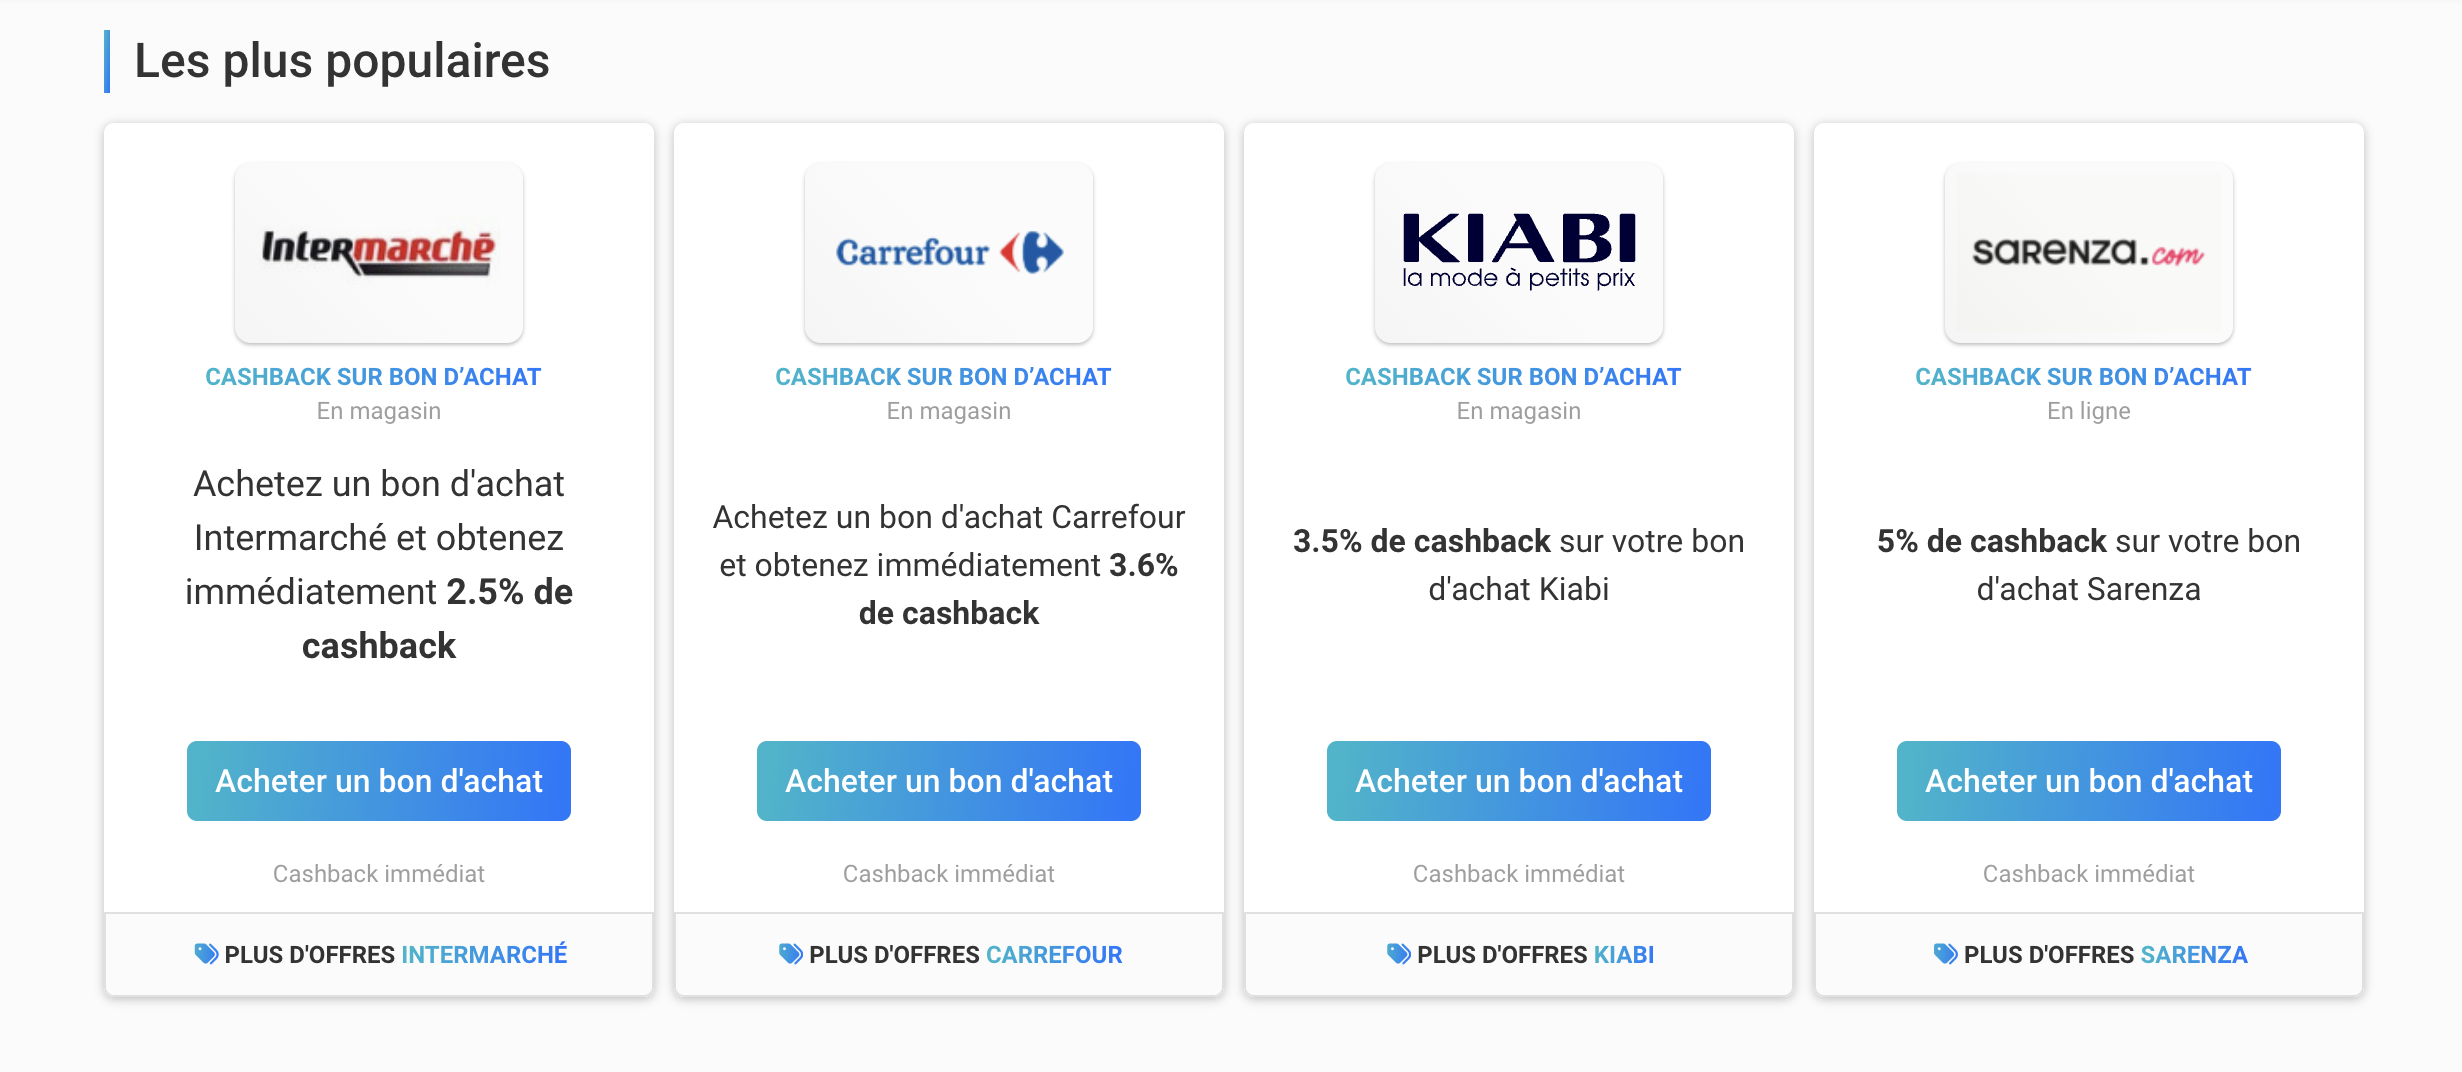Click the Sarenza.com logo
Image resolution: width=2462 pixels, height=1072 pixels.
tap(2086, 252)
